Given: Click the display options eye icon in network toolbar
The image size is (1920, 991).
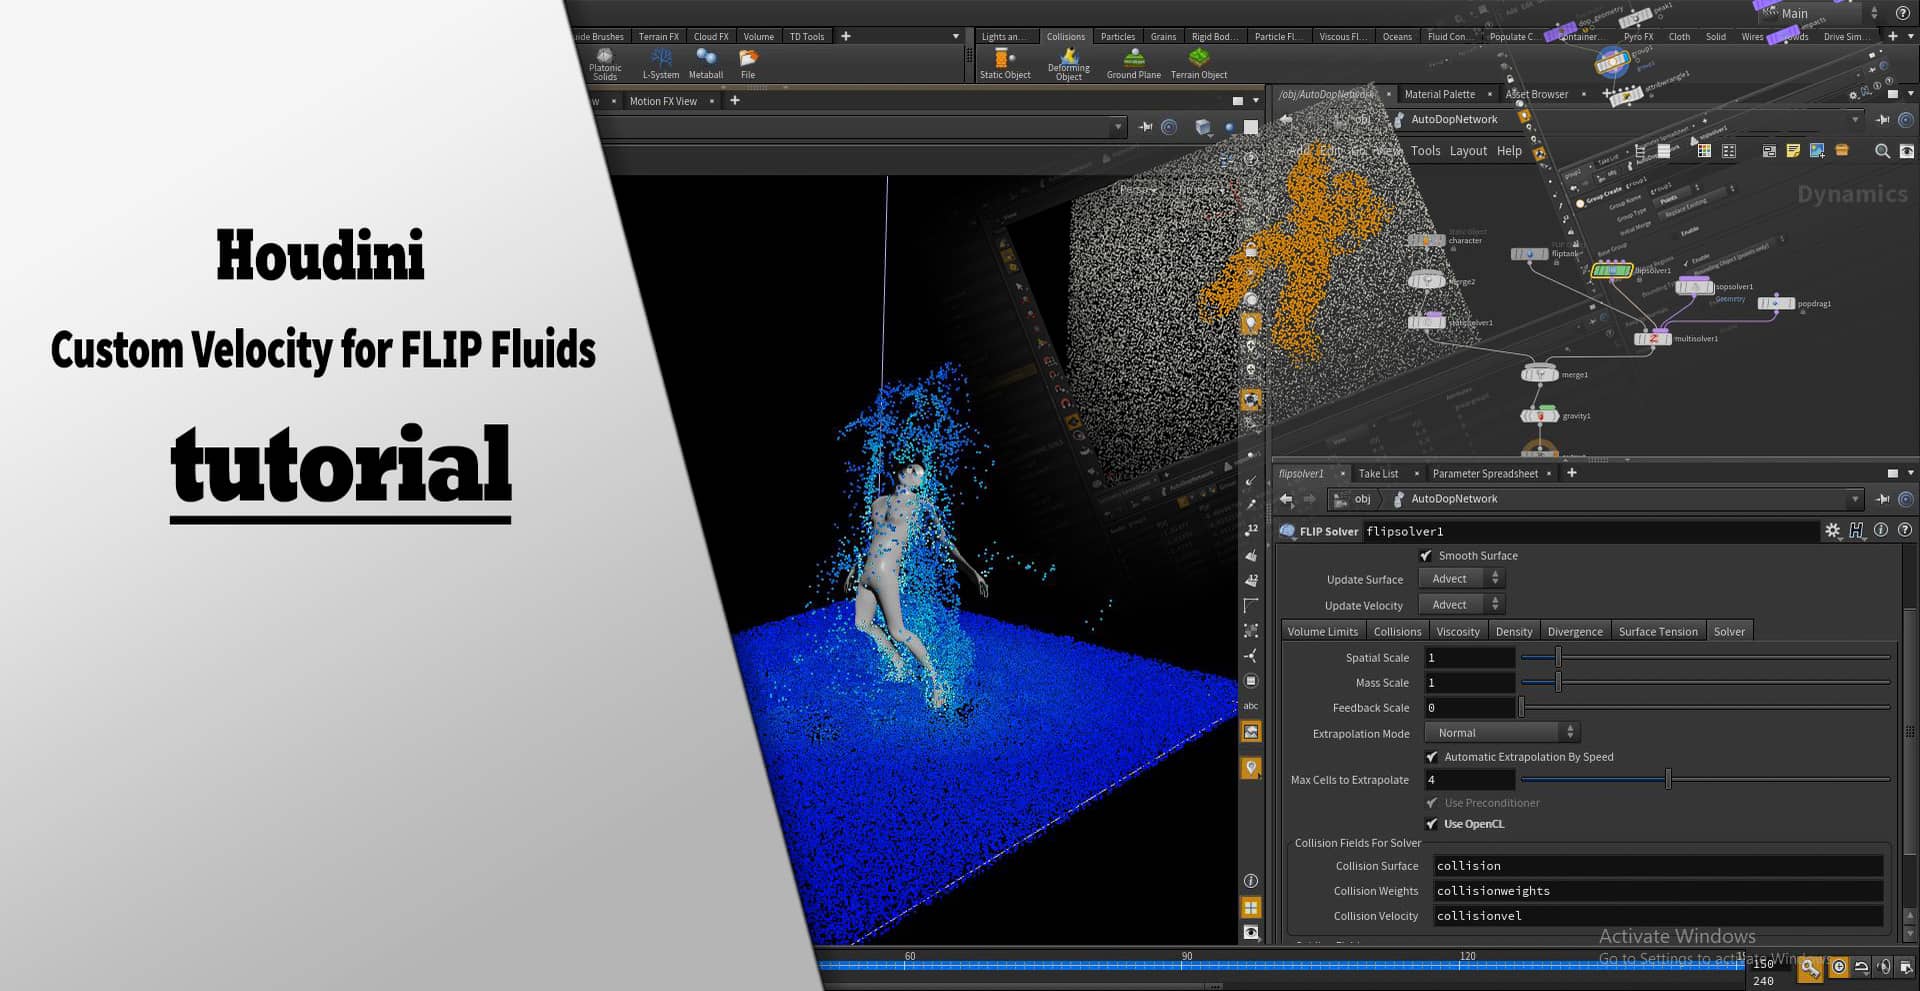Looking at the screenshot, I should (x=1906, y=151).
